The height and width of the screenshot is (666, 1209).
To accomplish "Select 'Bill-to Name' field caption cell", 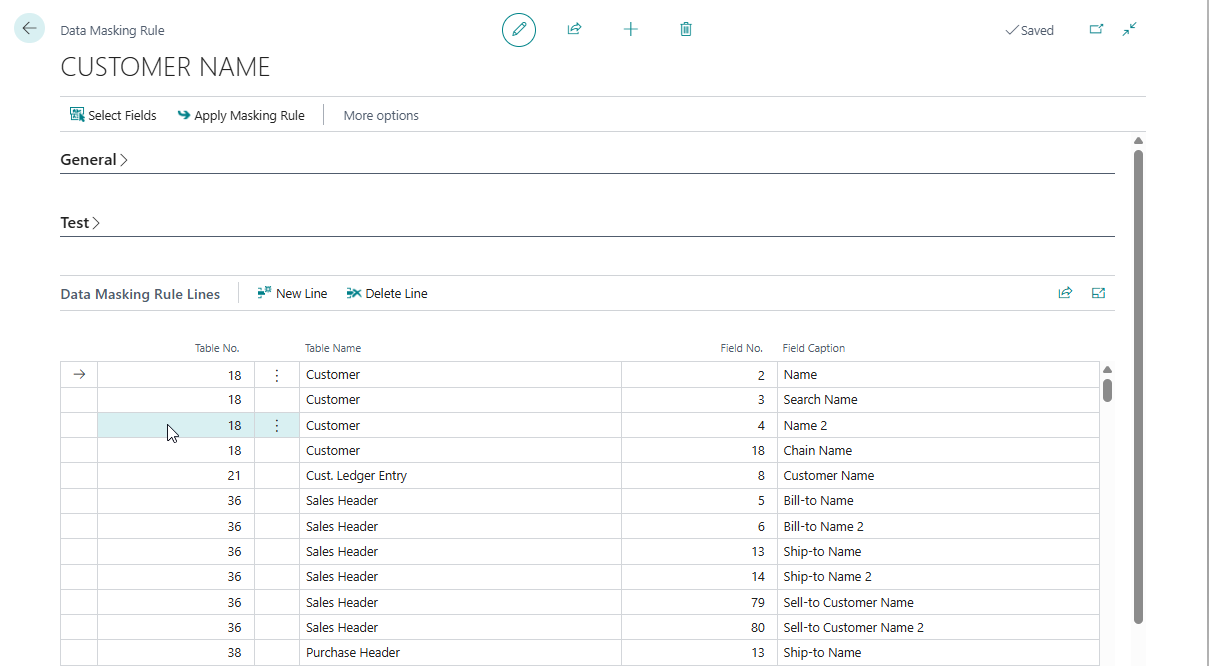I will coord(938,501).
